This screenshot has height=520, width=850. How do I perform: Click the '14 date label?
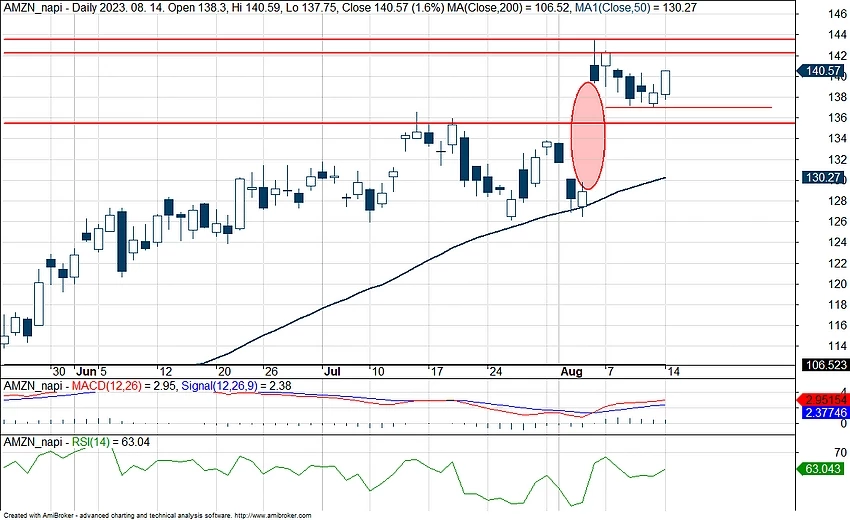tap(672, 371)
